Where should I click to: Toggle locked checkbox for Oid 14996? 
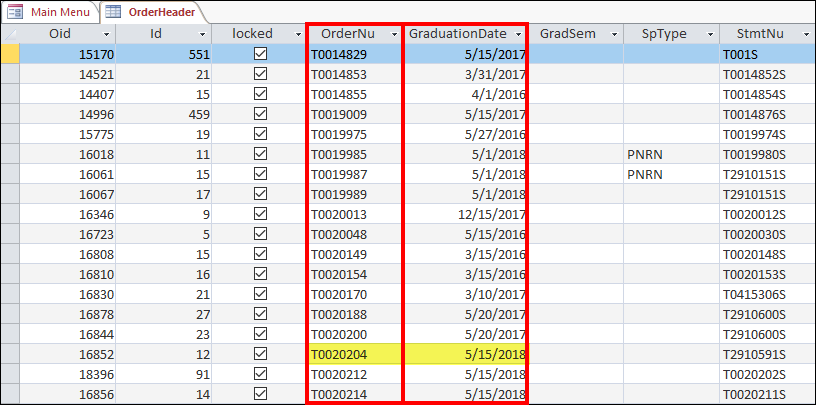coord(260,114)
